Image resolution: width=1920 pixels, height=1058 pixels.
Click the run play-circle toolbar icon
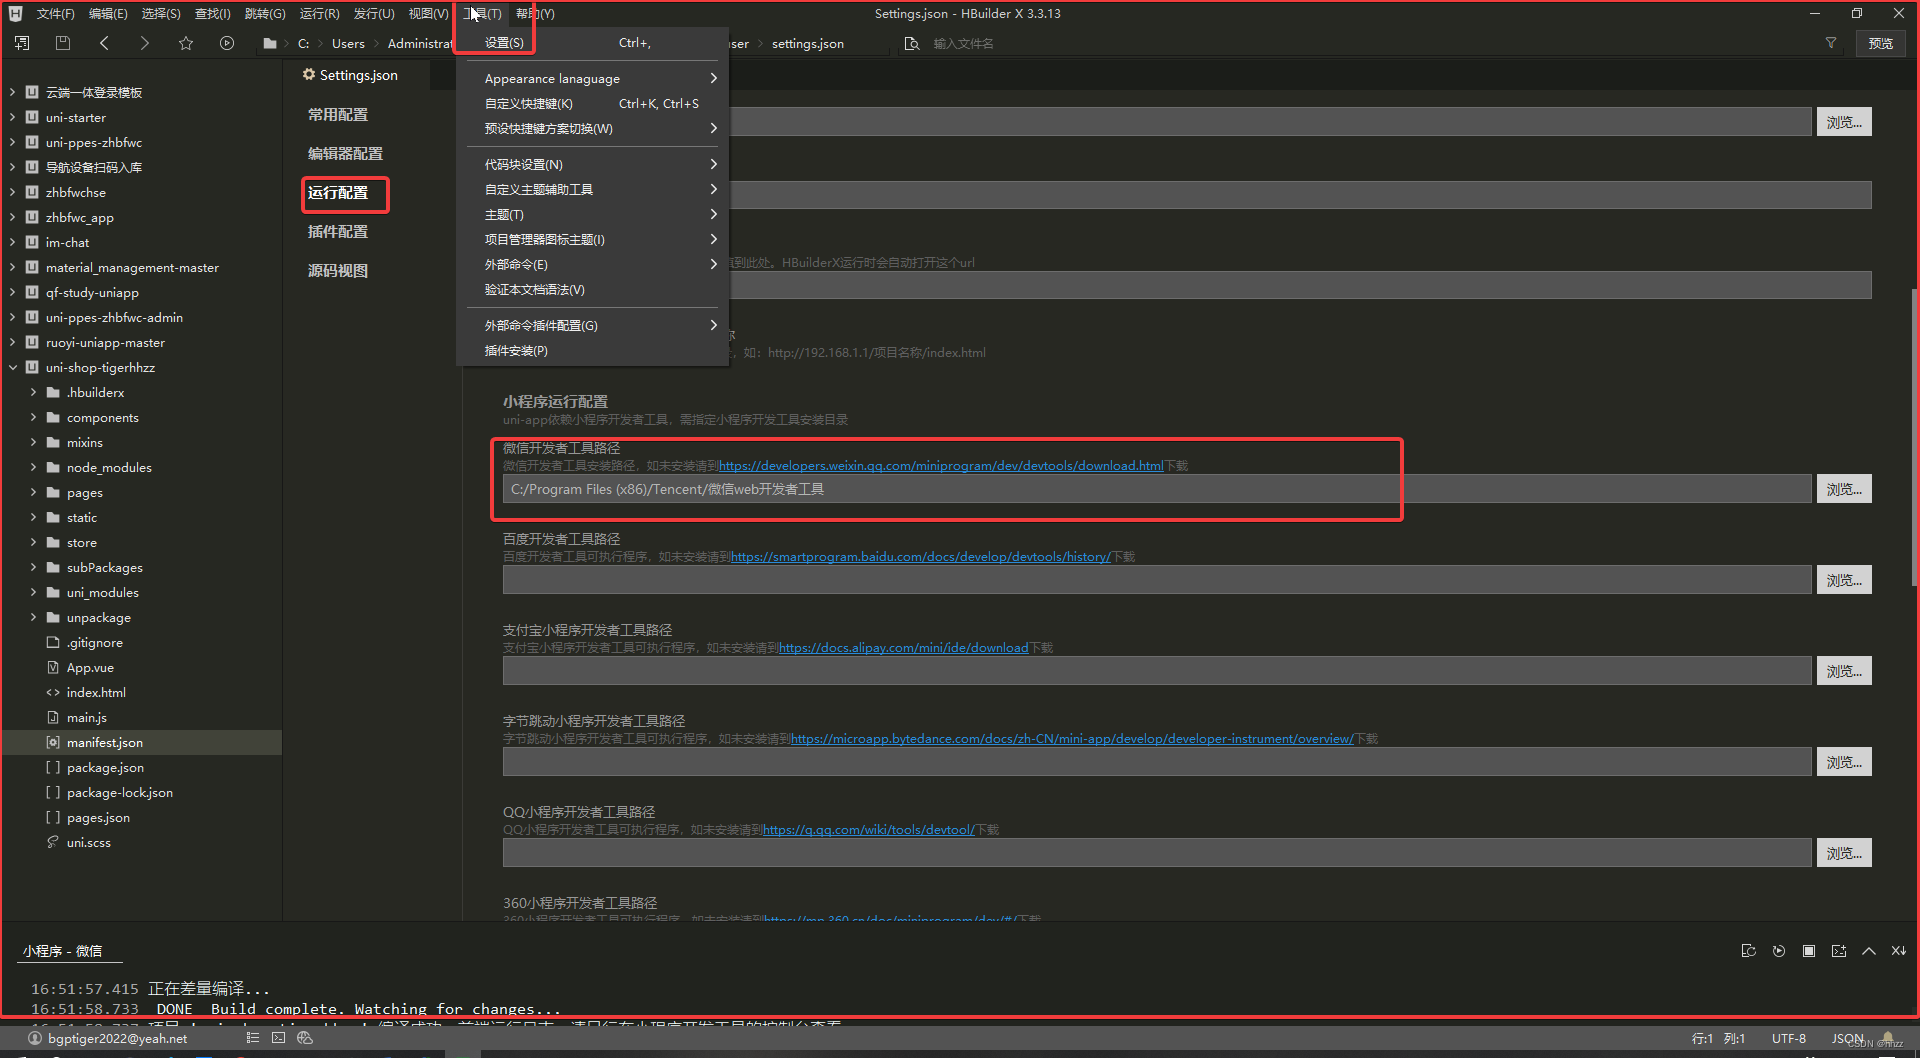click(227, 43)
